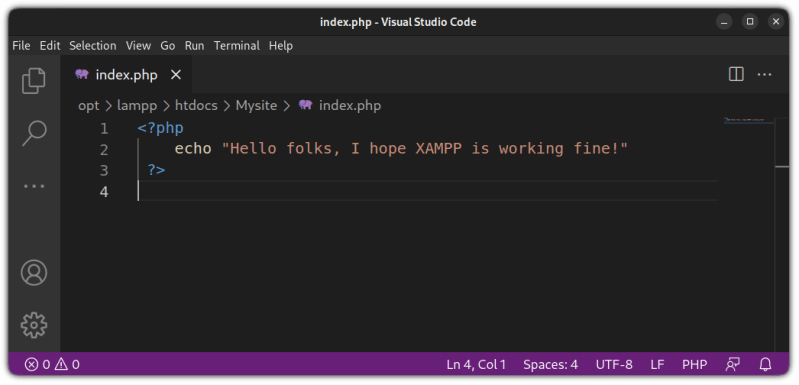Open the Explorer view in activity bar

[34, 80]
